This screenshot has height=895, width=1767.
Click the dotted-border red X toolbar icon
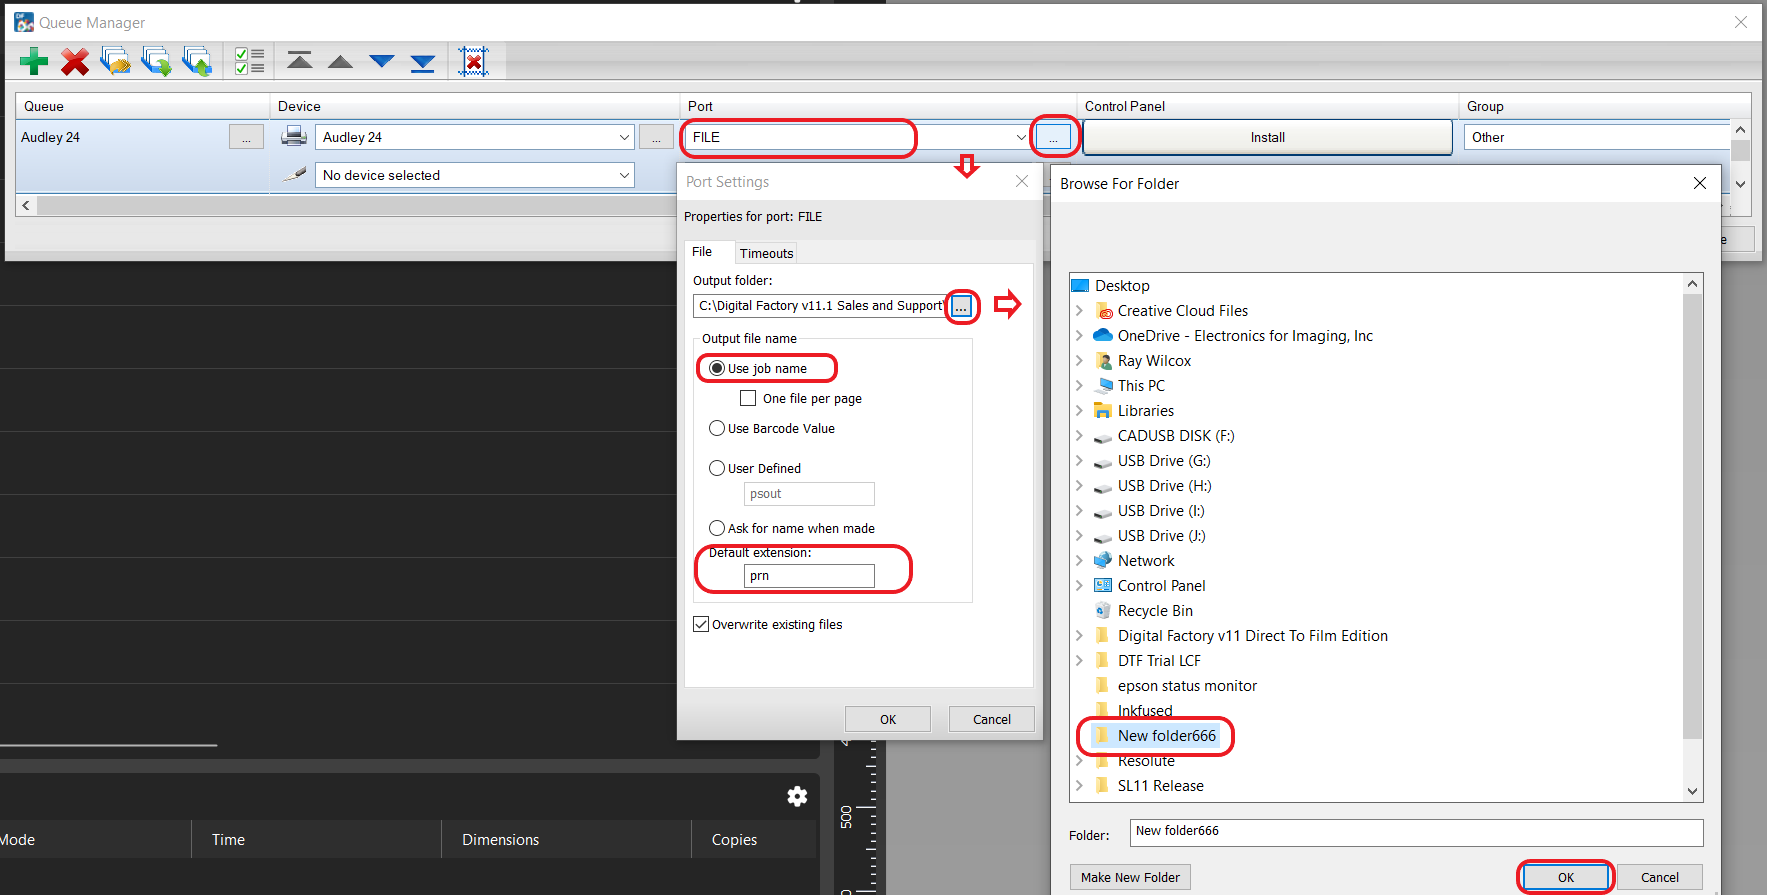click(474, 62)
